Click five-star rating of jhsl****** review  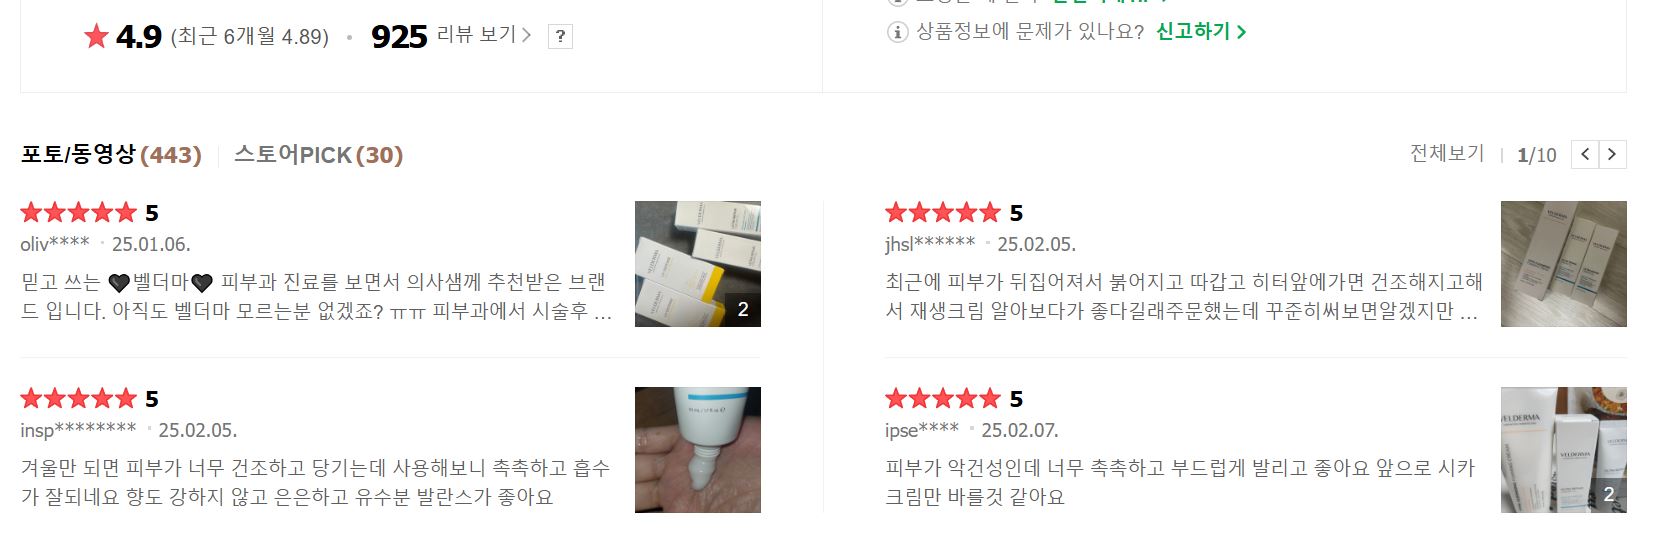click(943, 212)
